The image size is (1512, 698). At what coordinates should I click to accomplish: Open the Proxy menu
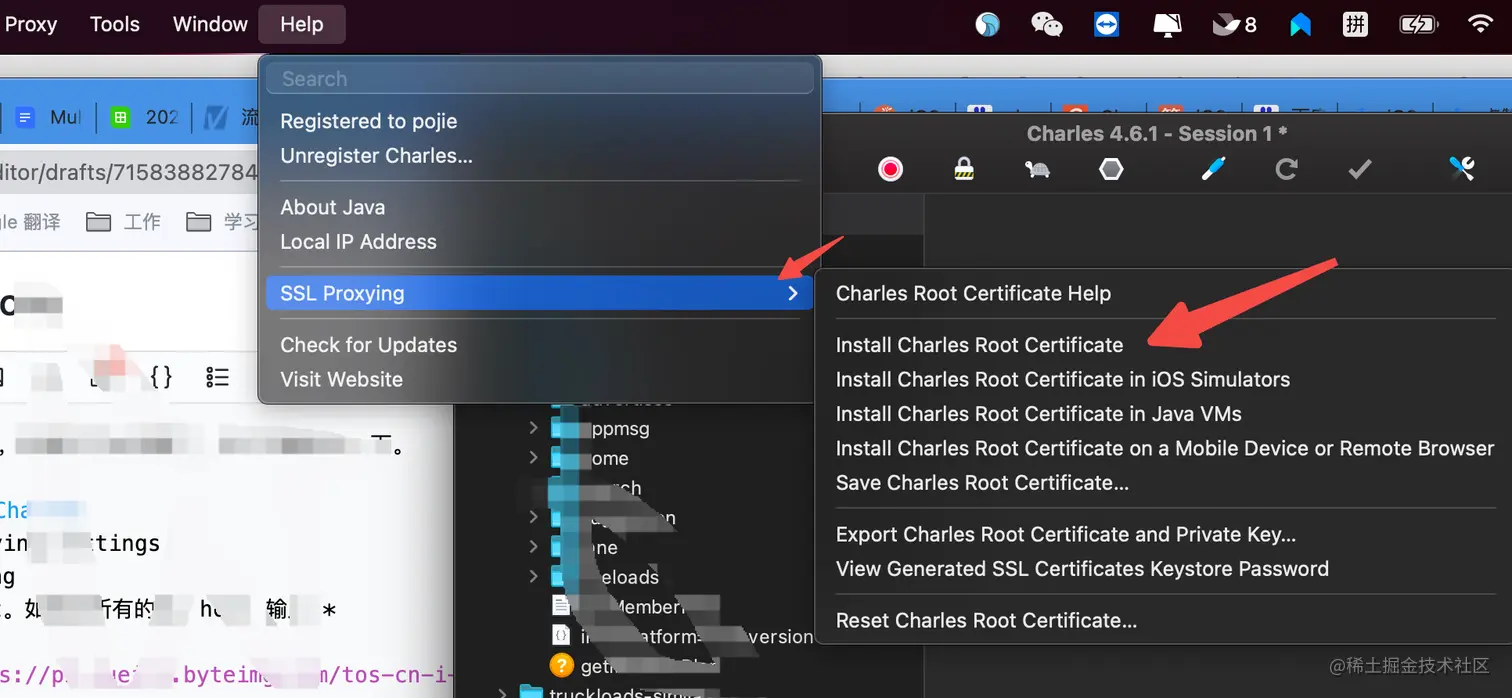pyautogui.click(x=30, y=24)
